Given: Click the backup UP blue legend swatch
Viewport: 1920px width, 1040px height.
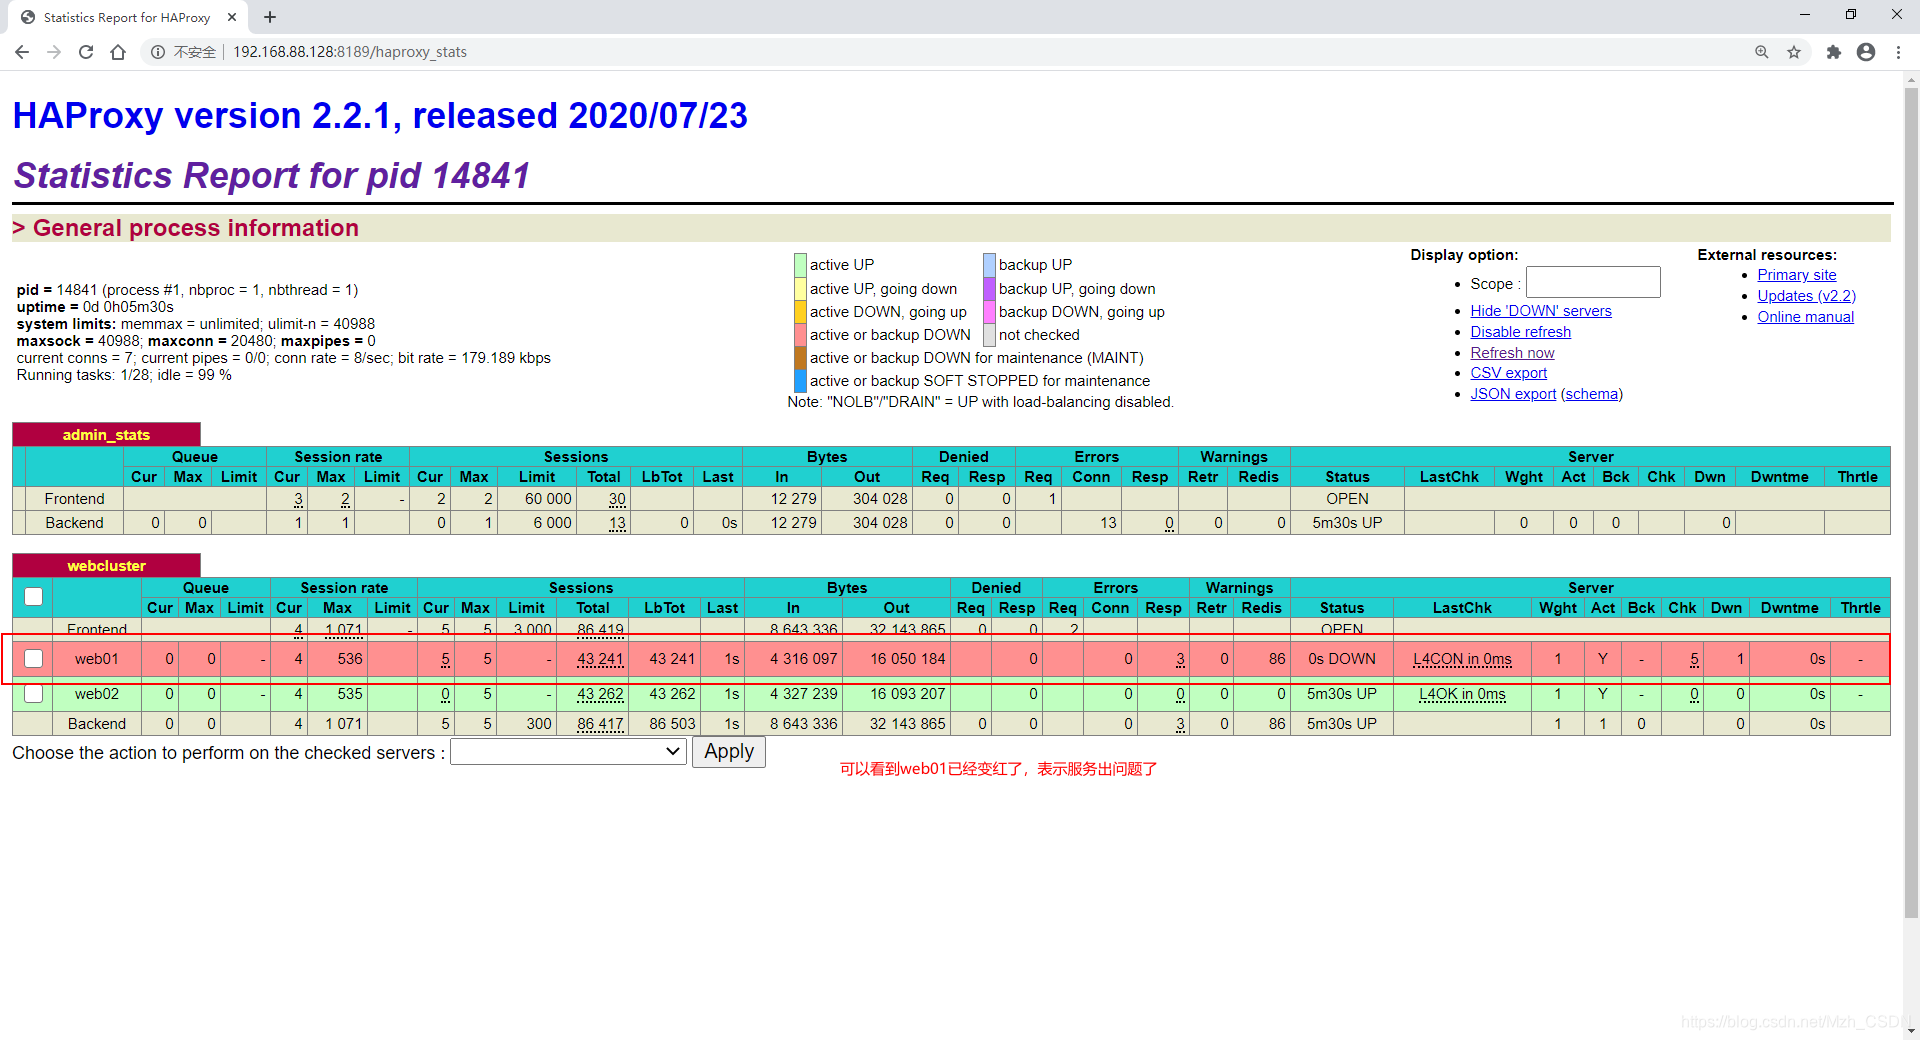Looking at the screenshot, I should pos(989,265).
